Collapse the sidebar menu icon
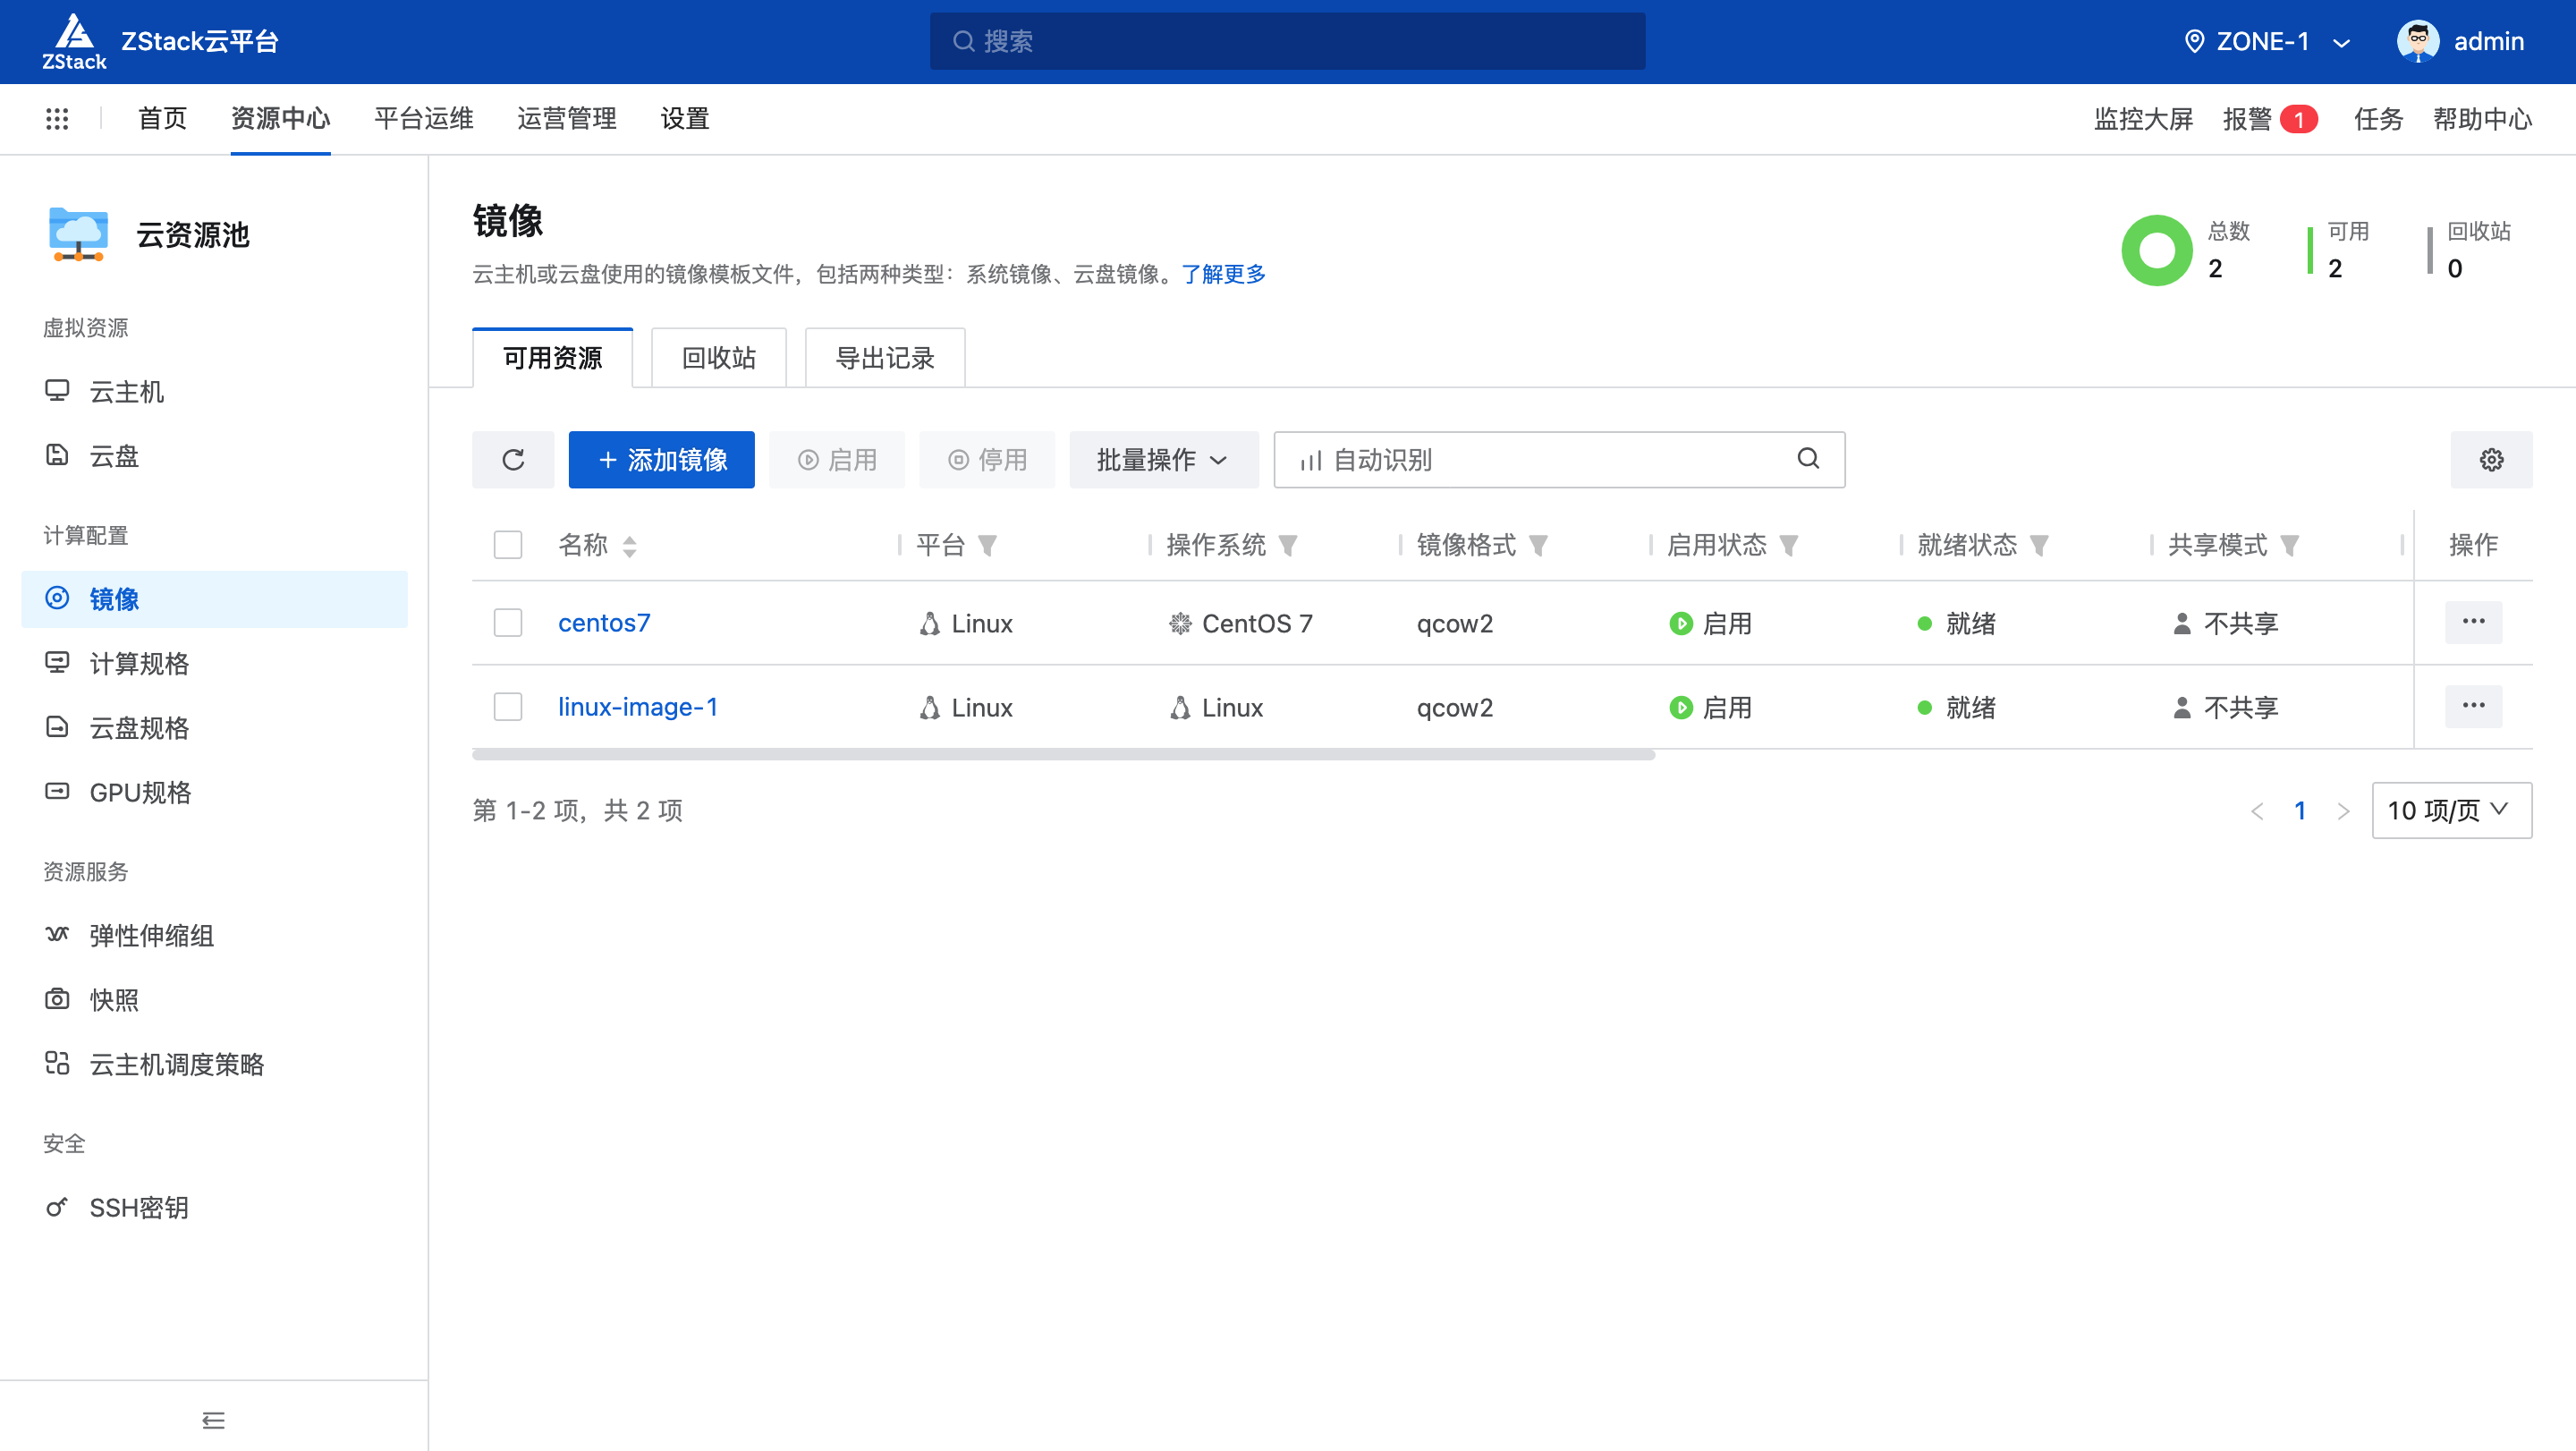The image size is (2576, 1451). pos(213,1420)
